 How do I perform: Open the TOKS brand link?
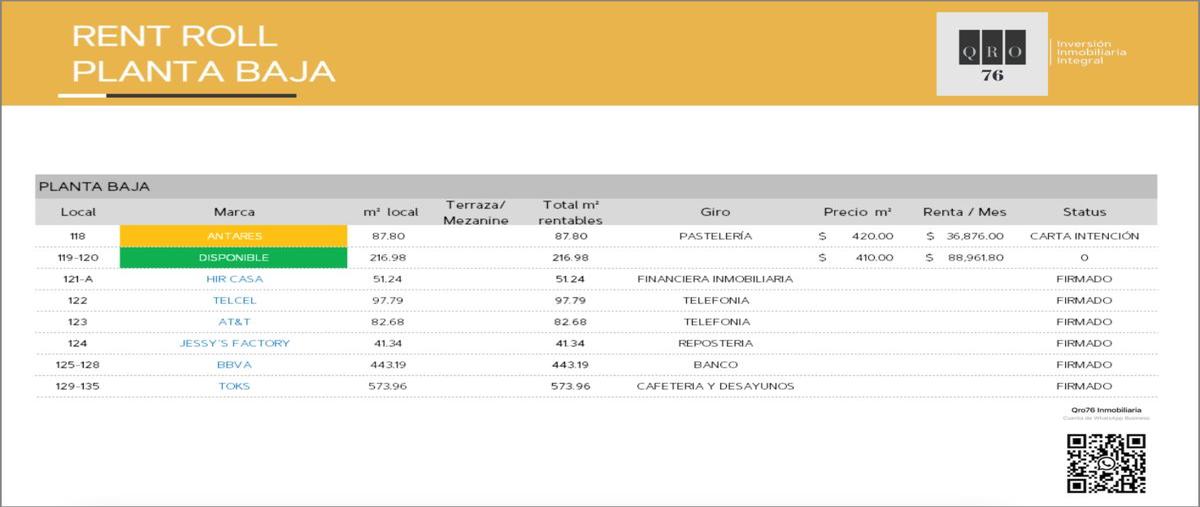click(x=234, y=386)
